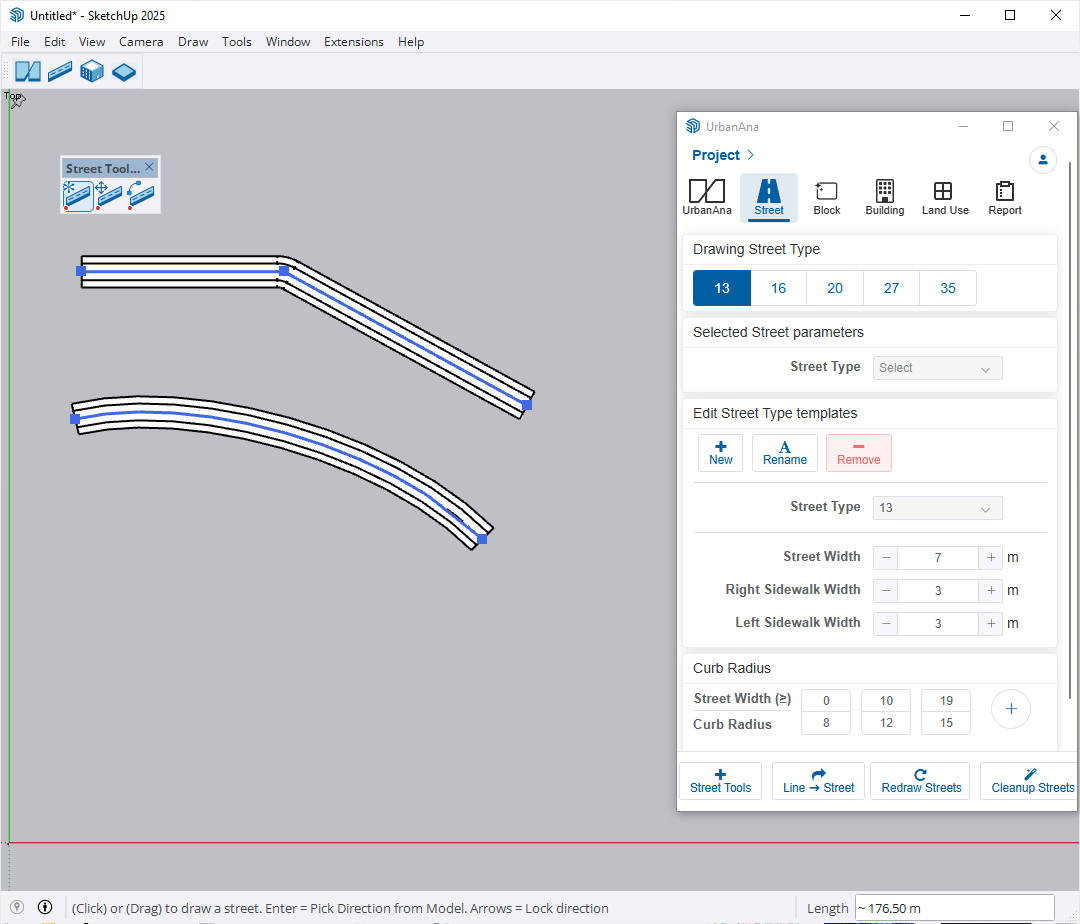Expand the Project breadcrumb chevron

(751, 155)
